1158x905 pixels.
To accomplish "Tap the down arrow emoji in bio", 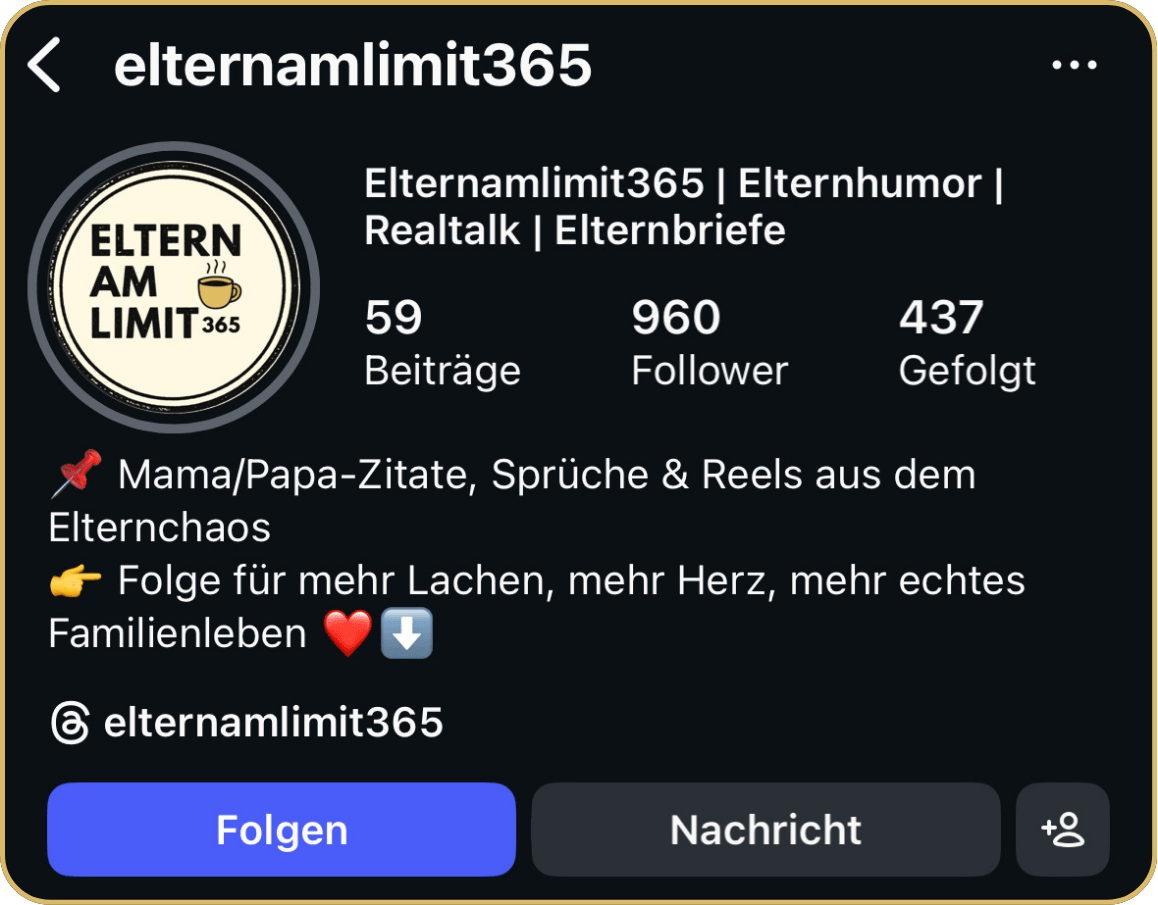I will pos(406,633).
